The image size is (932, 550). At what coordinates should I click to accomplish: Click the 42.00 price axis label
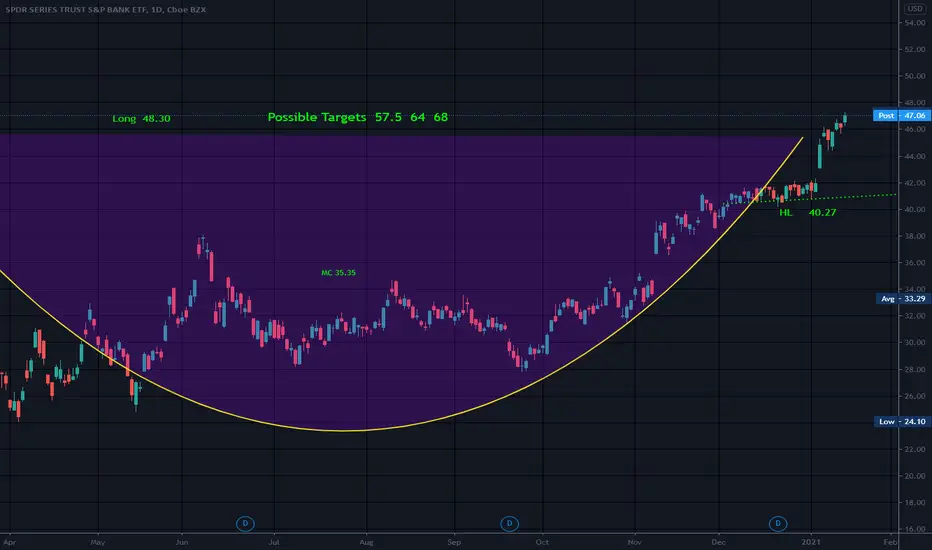click(x=915, y=183)
